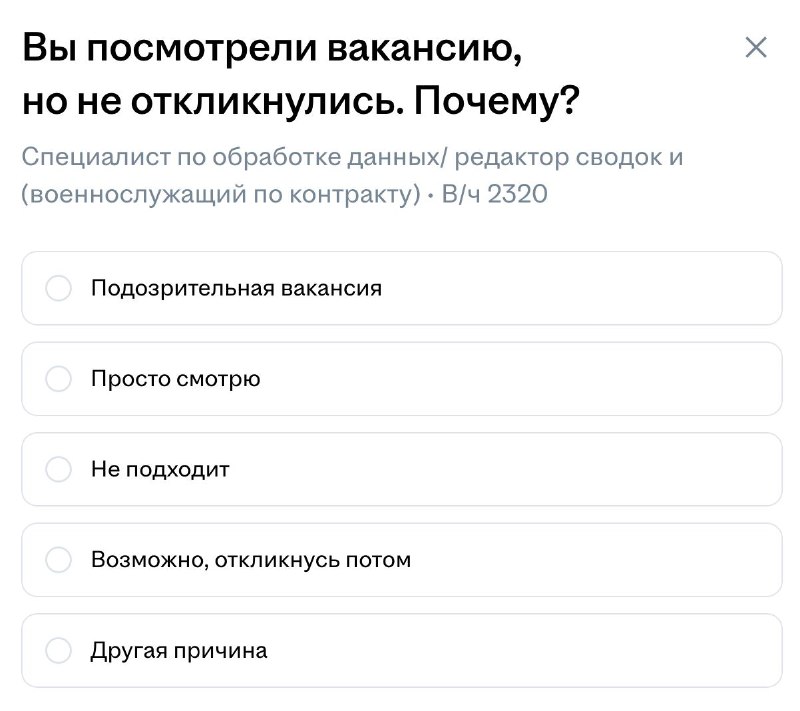The width and height of the screenshot is (800, 711).
Task: Click the 'Просто смотрю' label text
Action: point(176,379)
